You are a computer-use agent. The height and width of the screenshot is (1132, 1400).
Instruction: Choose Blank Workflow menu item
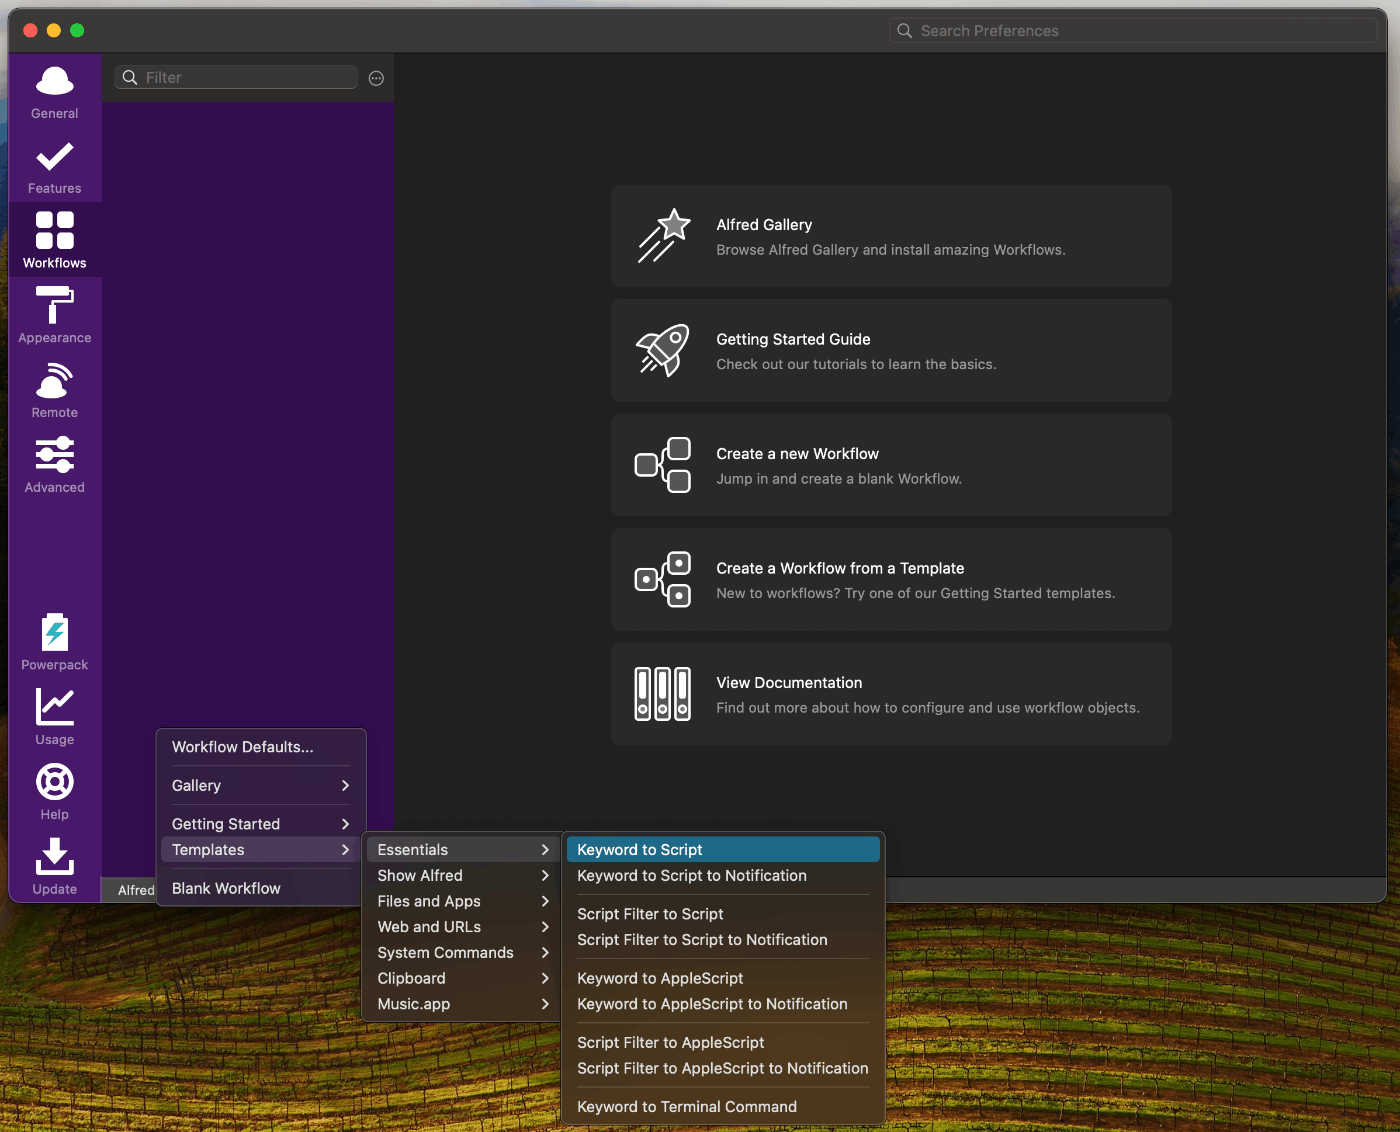(x=261, y=888)
